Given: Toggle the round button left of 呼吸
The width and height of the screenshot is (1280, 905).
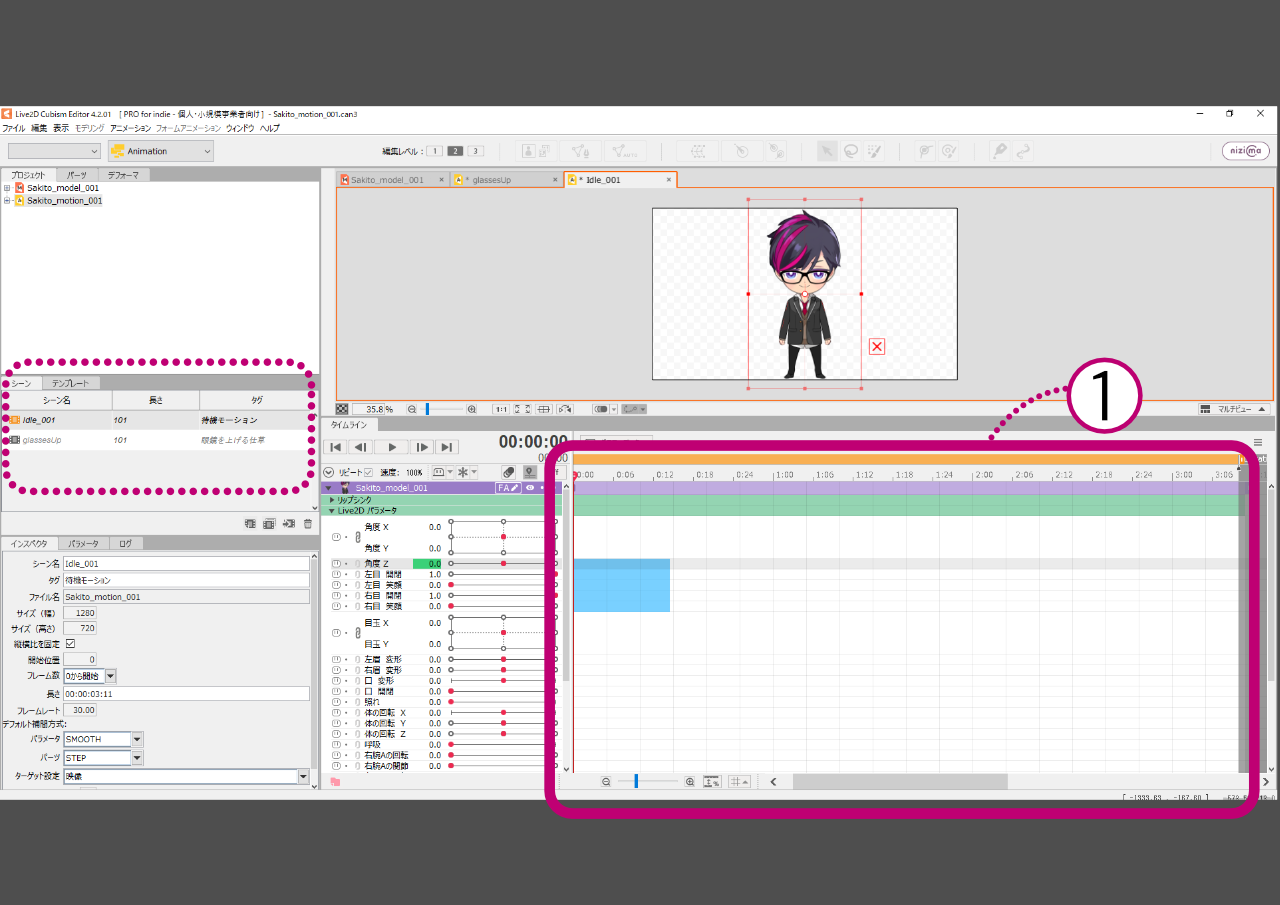Looking at the screenshot, I should pos(336,745).
